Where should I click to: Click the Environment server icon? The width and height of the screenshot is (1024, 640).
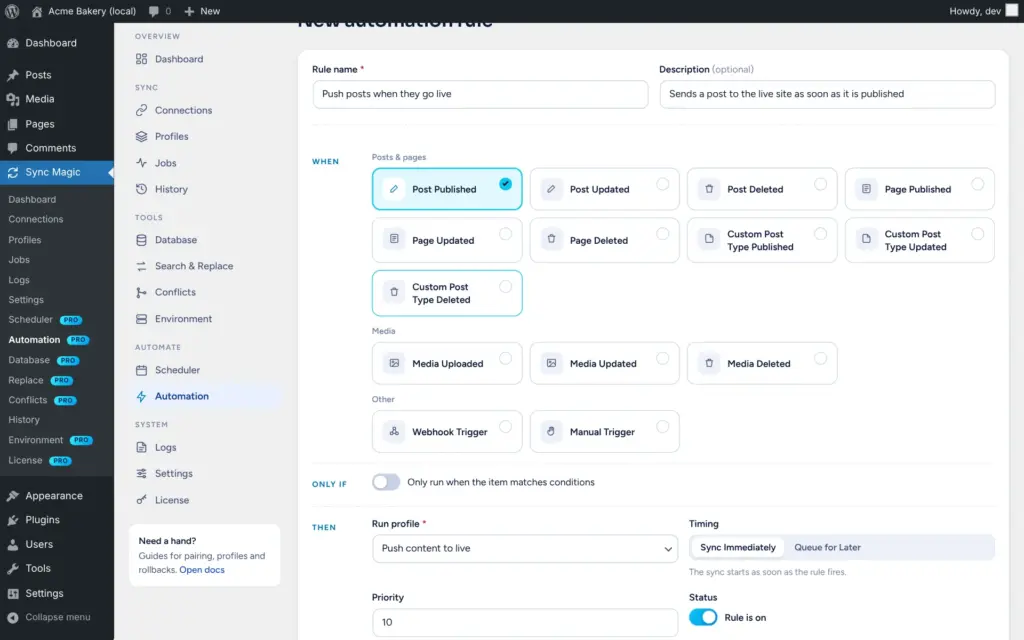pos(141,319)
